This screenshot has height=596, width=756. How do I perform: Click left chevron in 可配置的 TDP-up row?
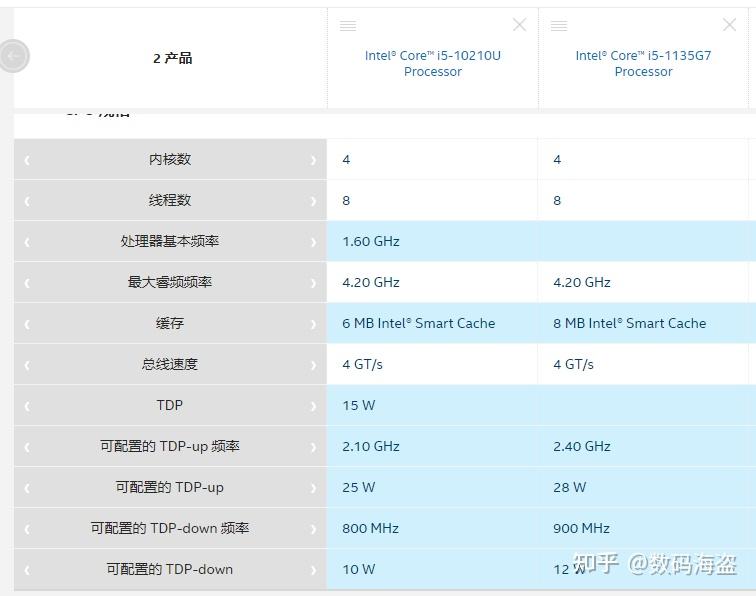tap(27, 488)
